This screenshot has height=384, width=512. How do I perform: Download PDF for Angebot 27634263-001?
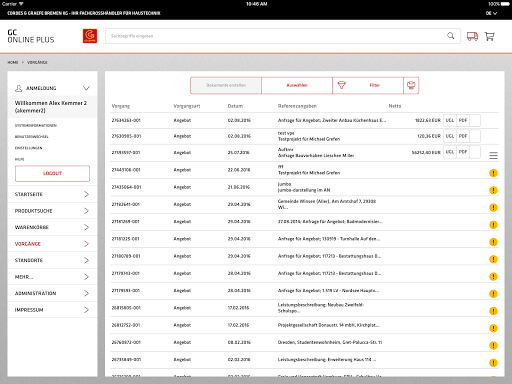point(463,120)
